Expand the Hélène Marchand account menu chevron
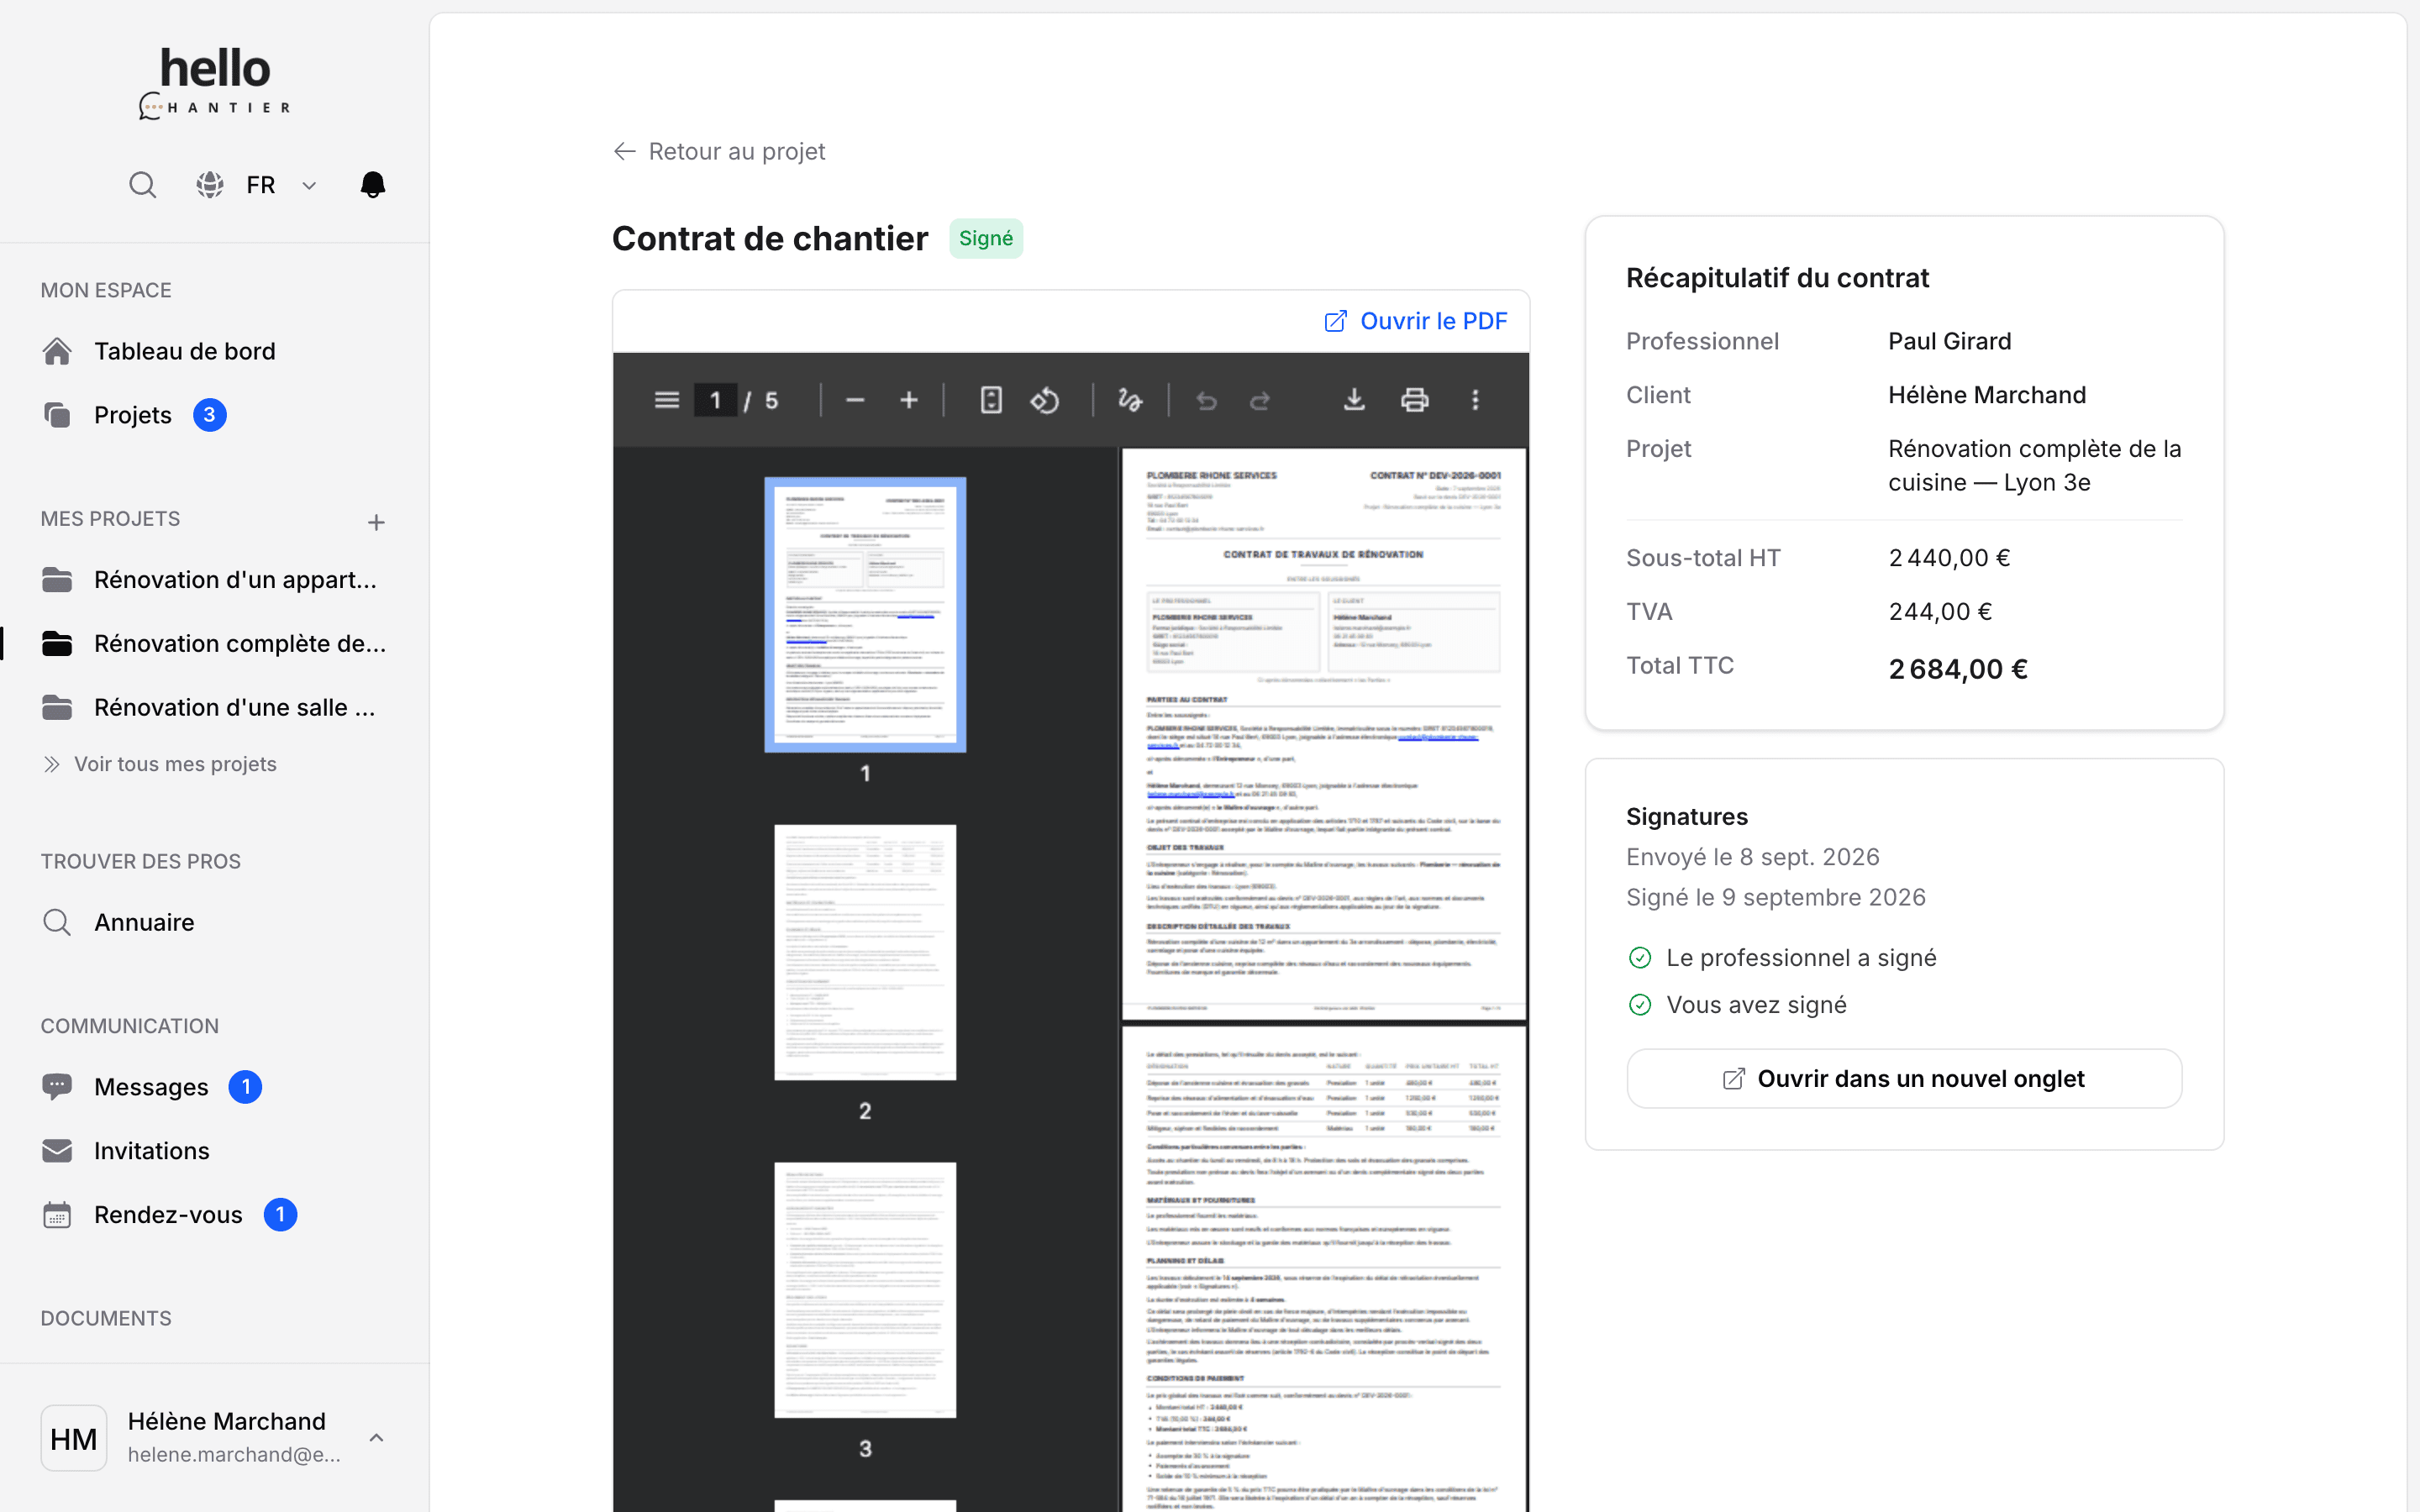The image size is (2420, 1512). (376, 1438)
